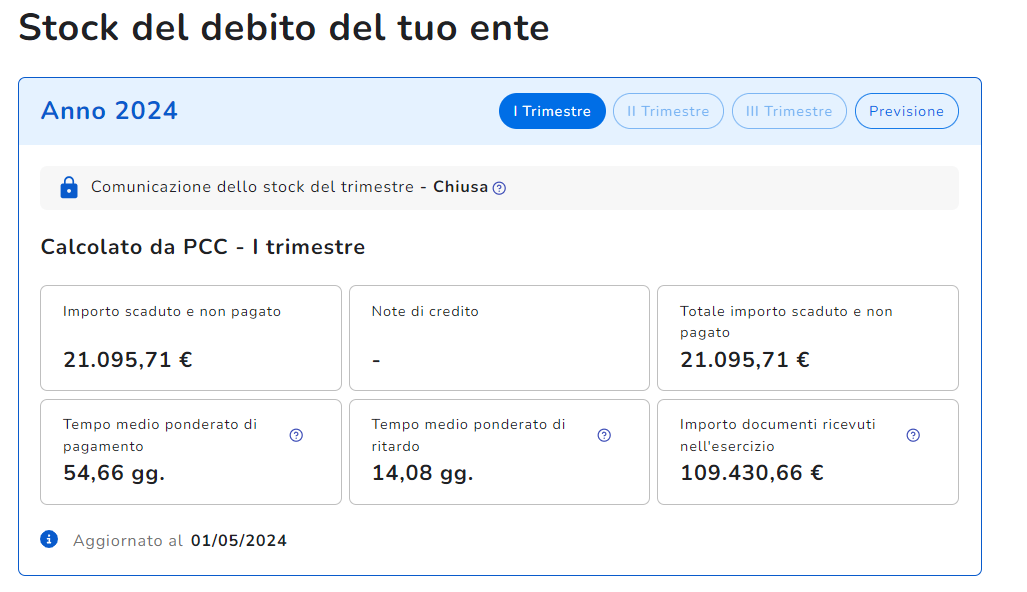Click the lock icon beside Comunicazione dello stock
This screenshot has height=592, width=1027.
pyautogui.click(x=68, y=188)
